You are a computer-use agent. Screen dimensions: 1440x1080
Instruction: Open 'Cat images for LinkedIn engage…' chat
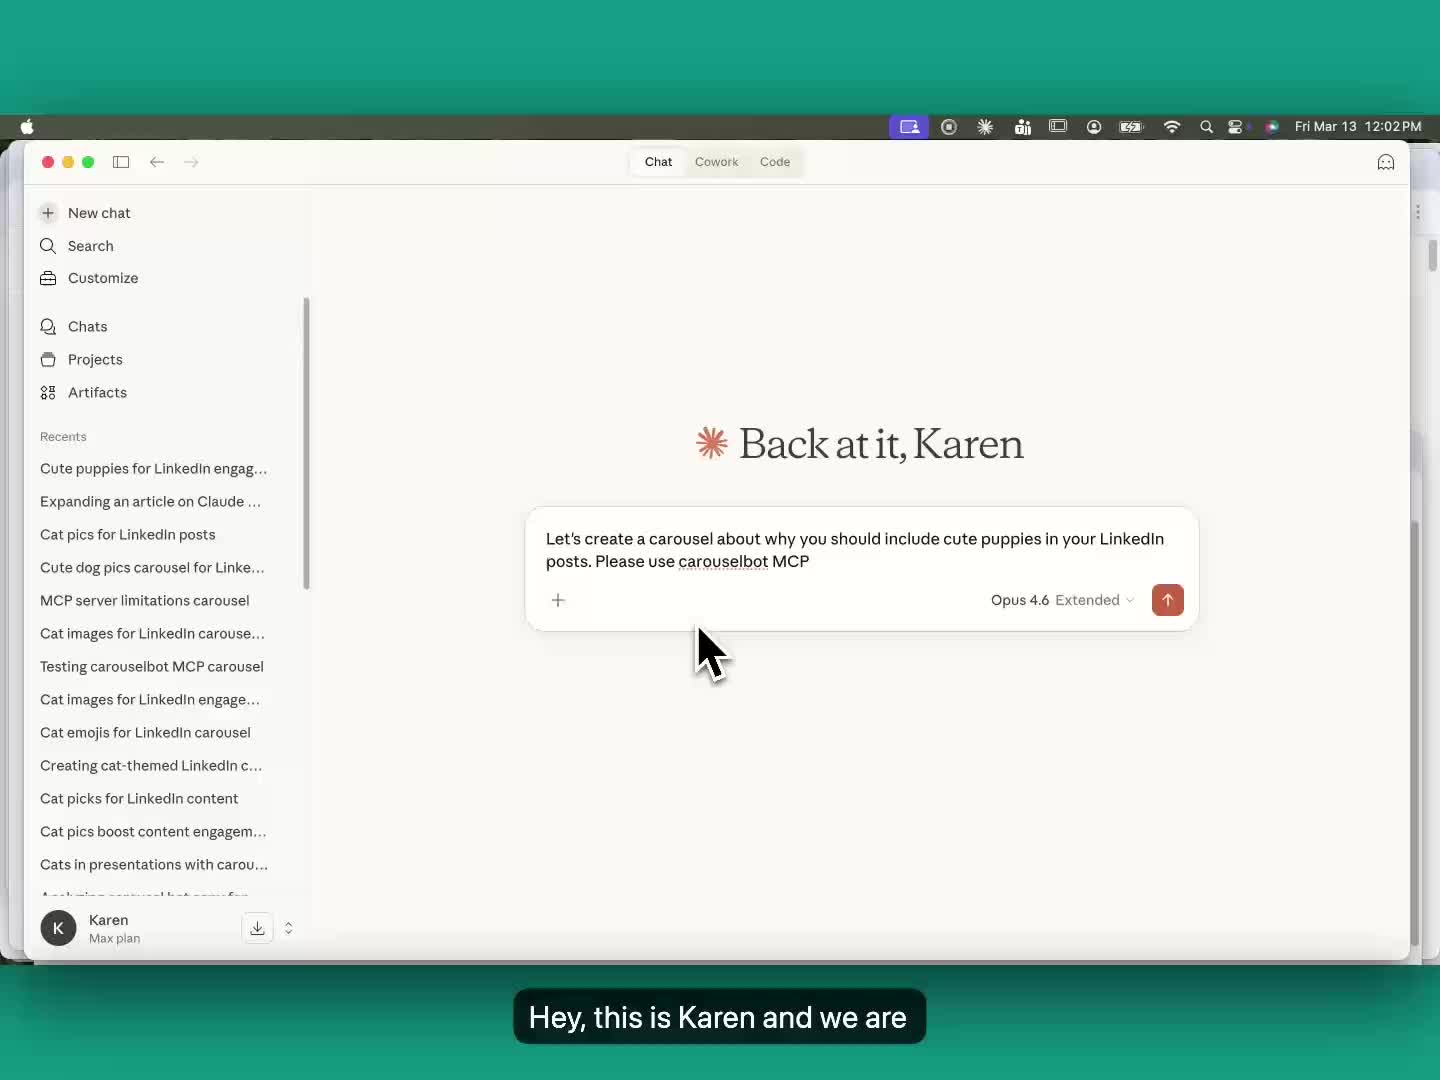pos(150,700)
